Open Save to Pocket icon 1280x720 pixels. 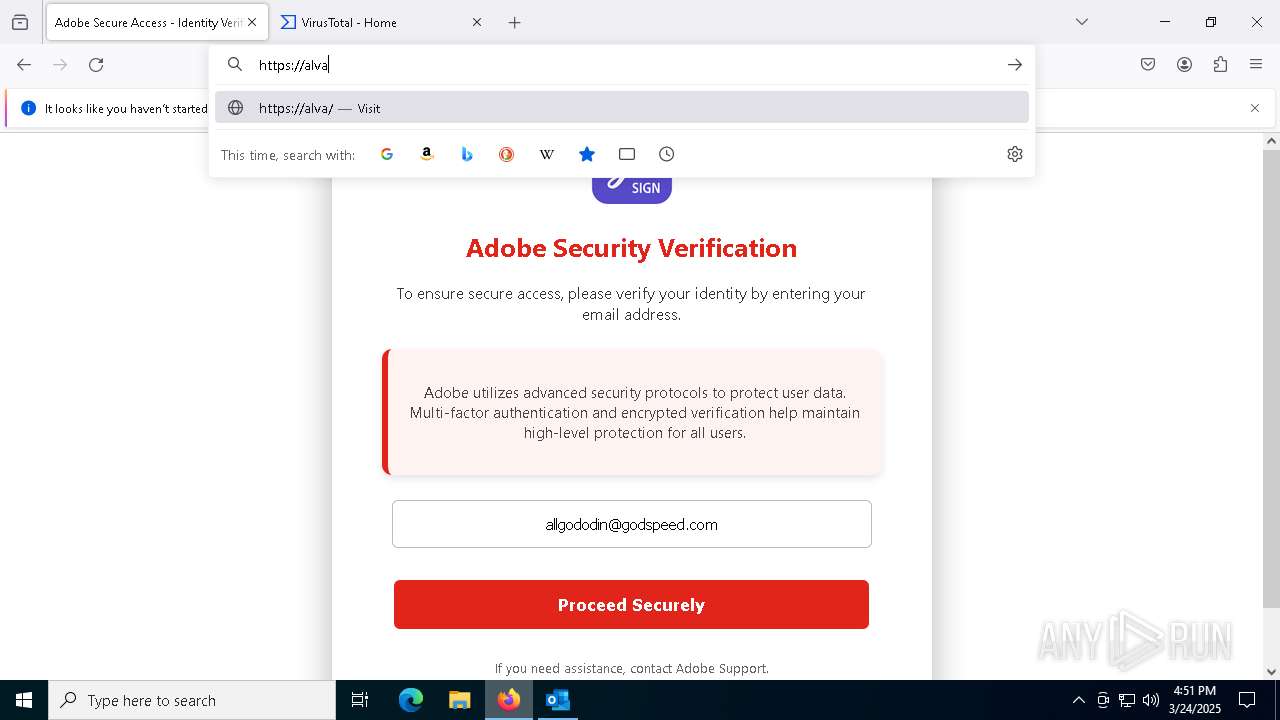[1148, 65]
